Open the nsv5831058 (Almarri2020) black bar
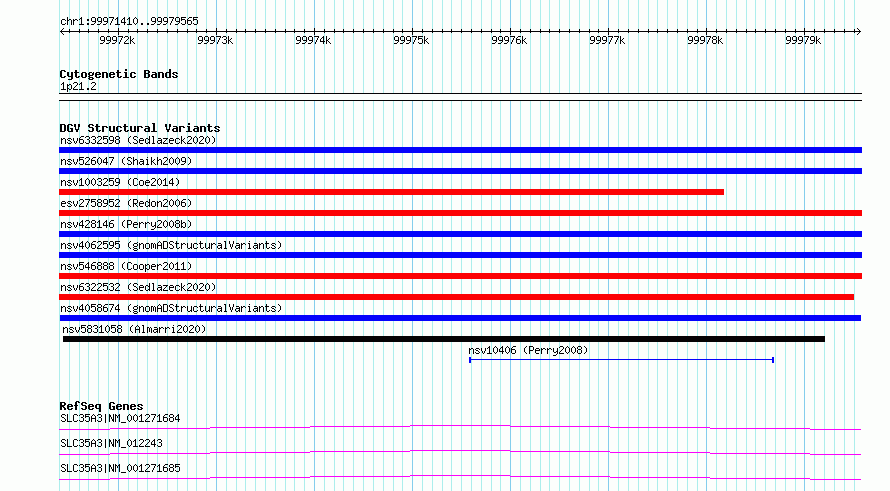This screenshot has height=491, width=890. point(444,339)
